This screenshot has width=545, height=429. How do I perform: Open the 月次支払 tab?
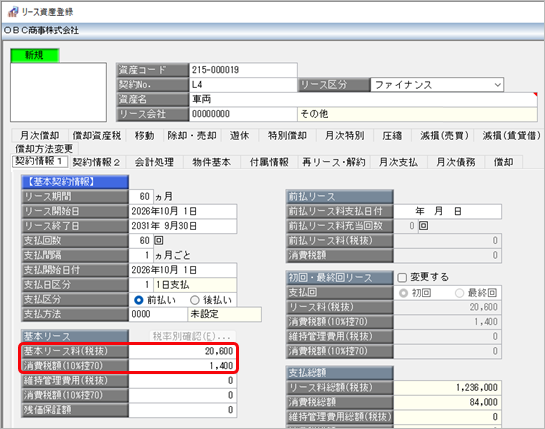coord(398,162)
